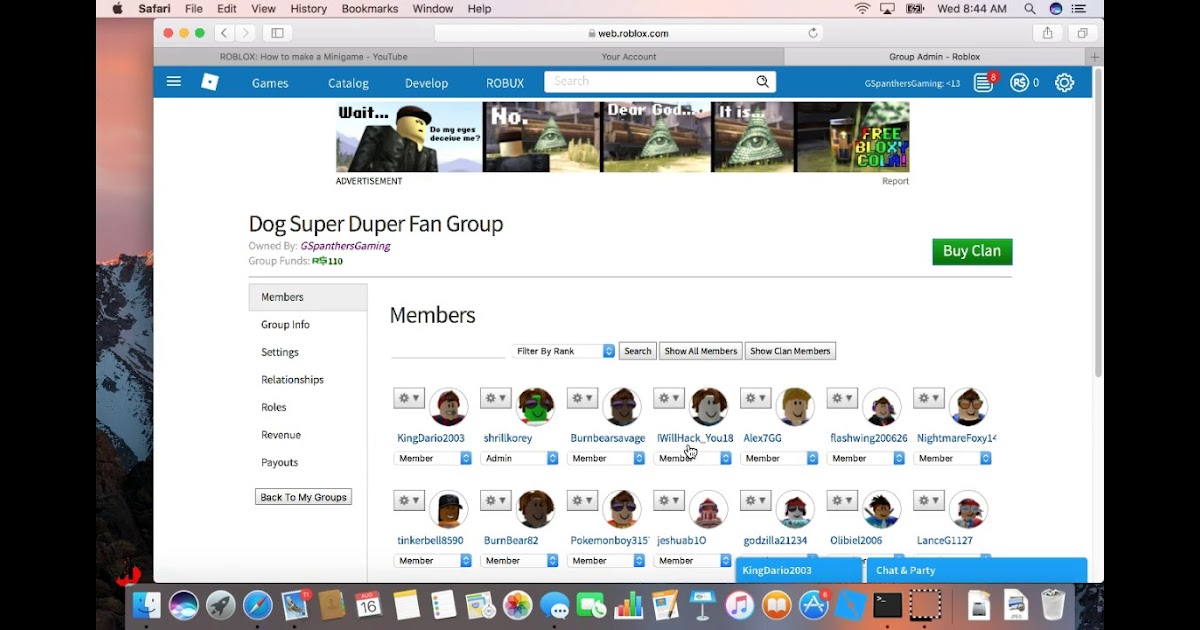Open the History menu
The image size is (1200, 630).
[308, 9]
